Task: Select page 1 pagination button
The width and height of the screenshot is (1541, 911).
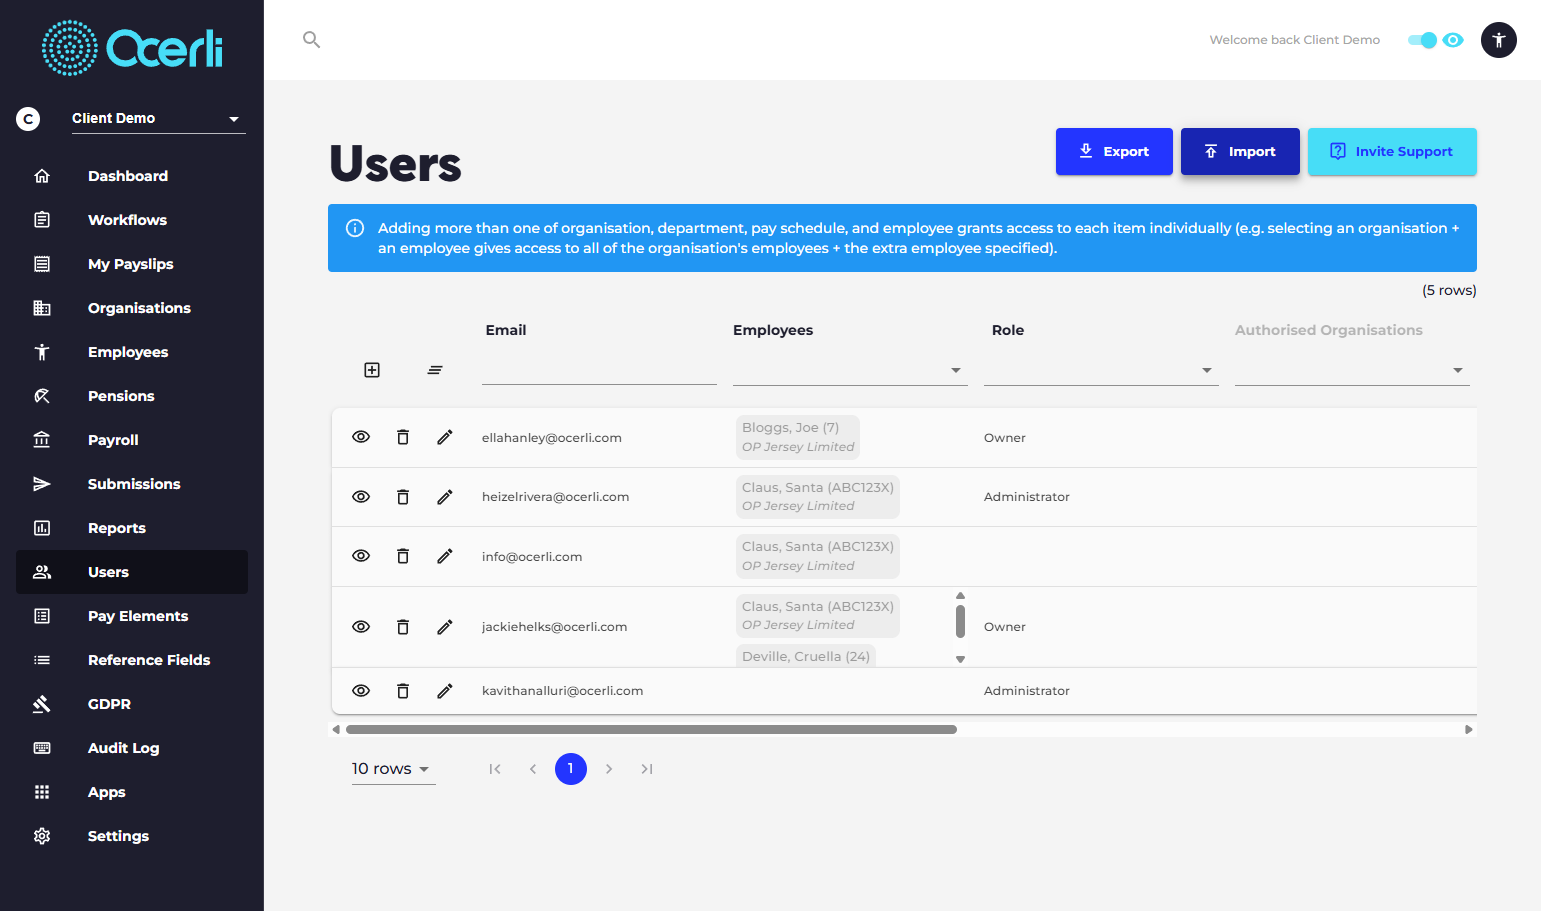Action: (x=571, y=769)
